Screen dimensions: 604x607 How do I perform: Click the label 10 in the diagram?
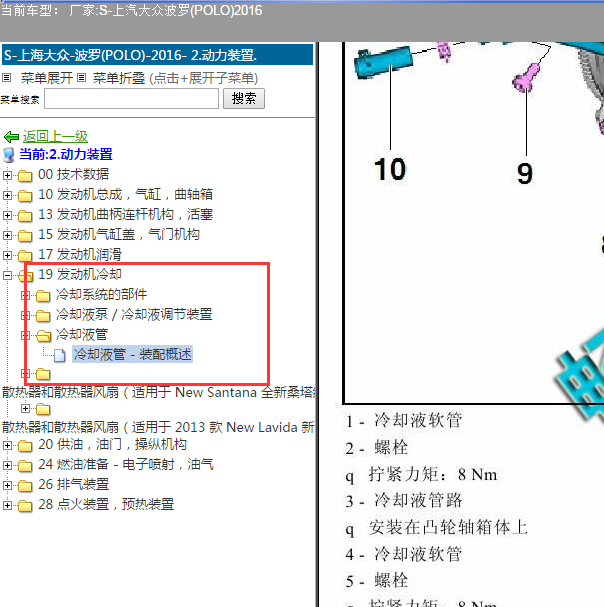[390, 170]
